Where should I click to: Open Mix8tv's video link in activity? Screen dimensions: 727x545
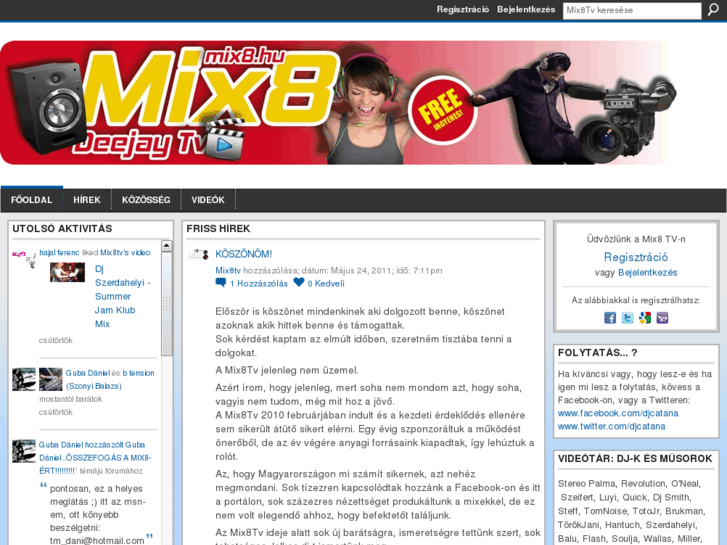coord(125,253)
